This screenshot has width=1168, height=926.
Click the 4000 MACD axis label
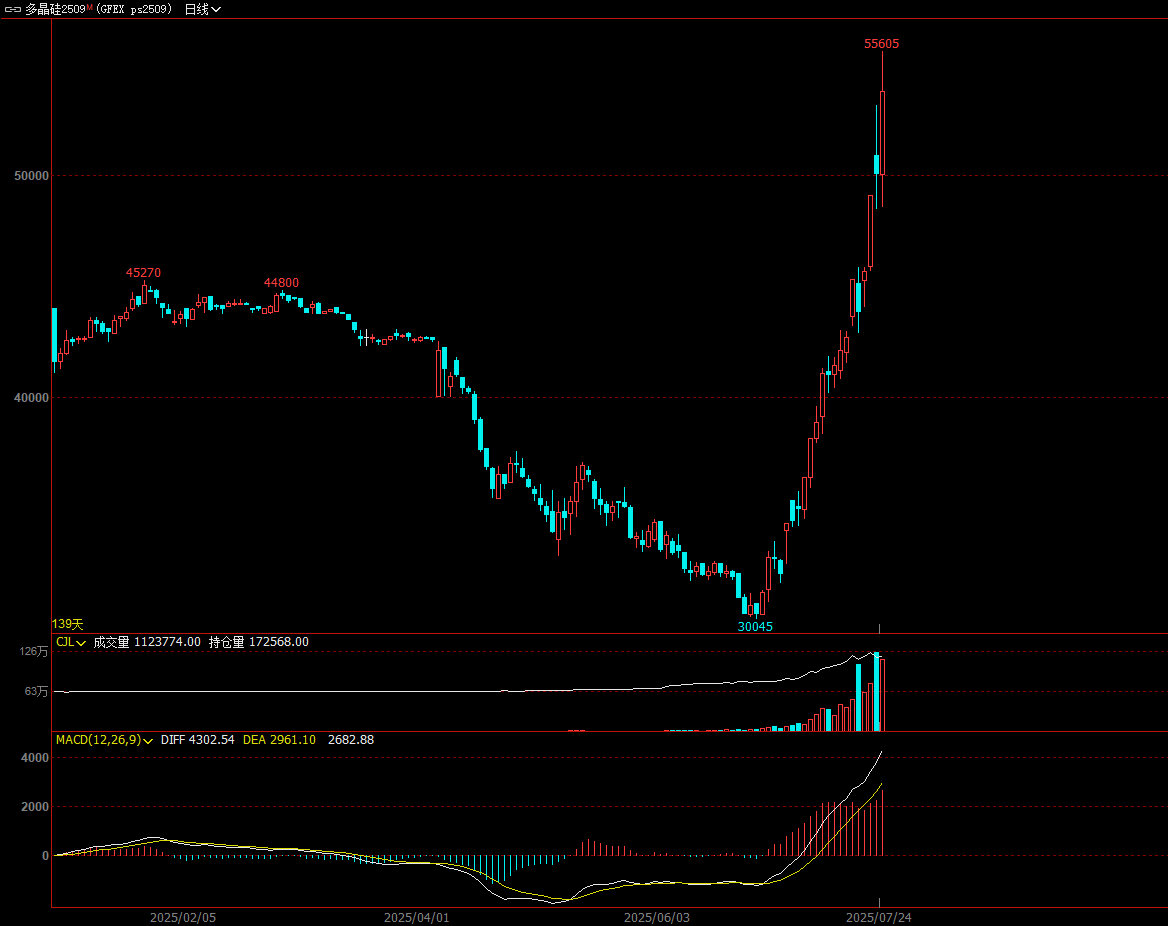(x=35, y=758)
